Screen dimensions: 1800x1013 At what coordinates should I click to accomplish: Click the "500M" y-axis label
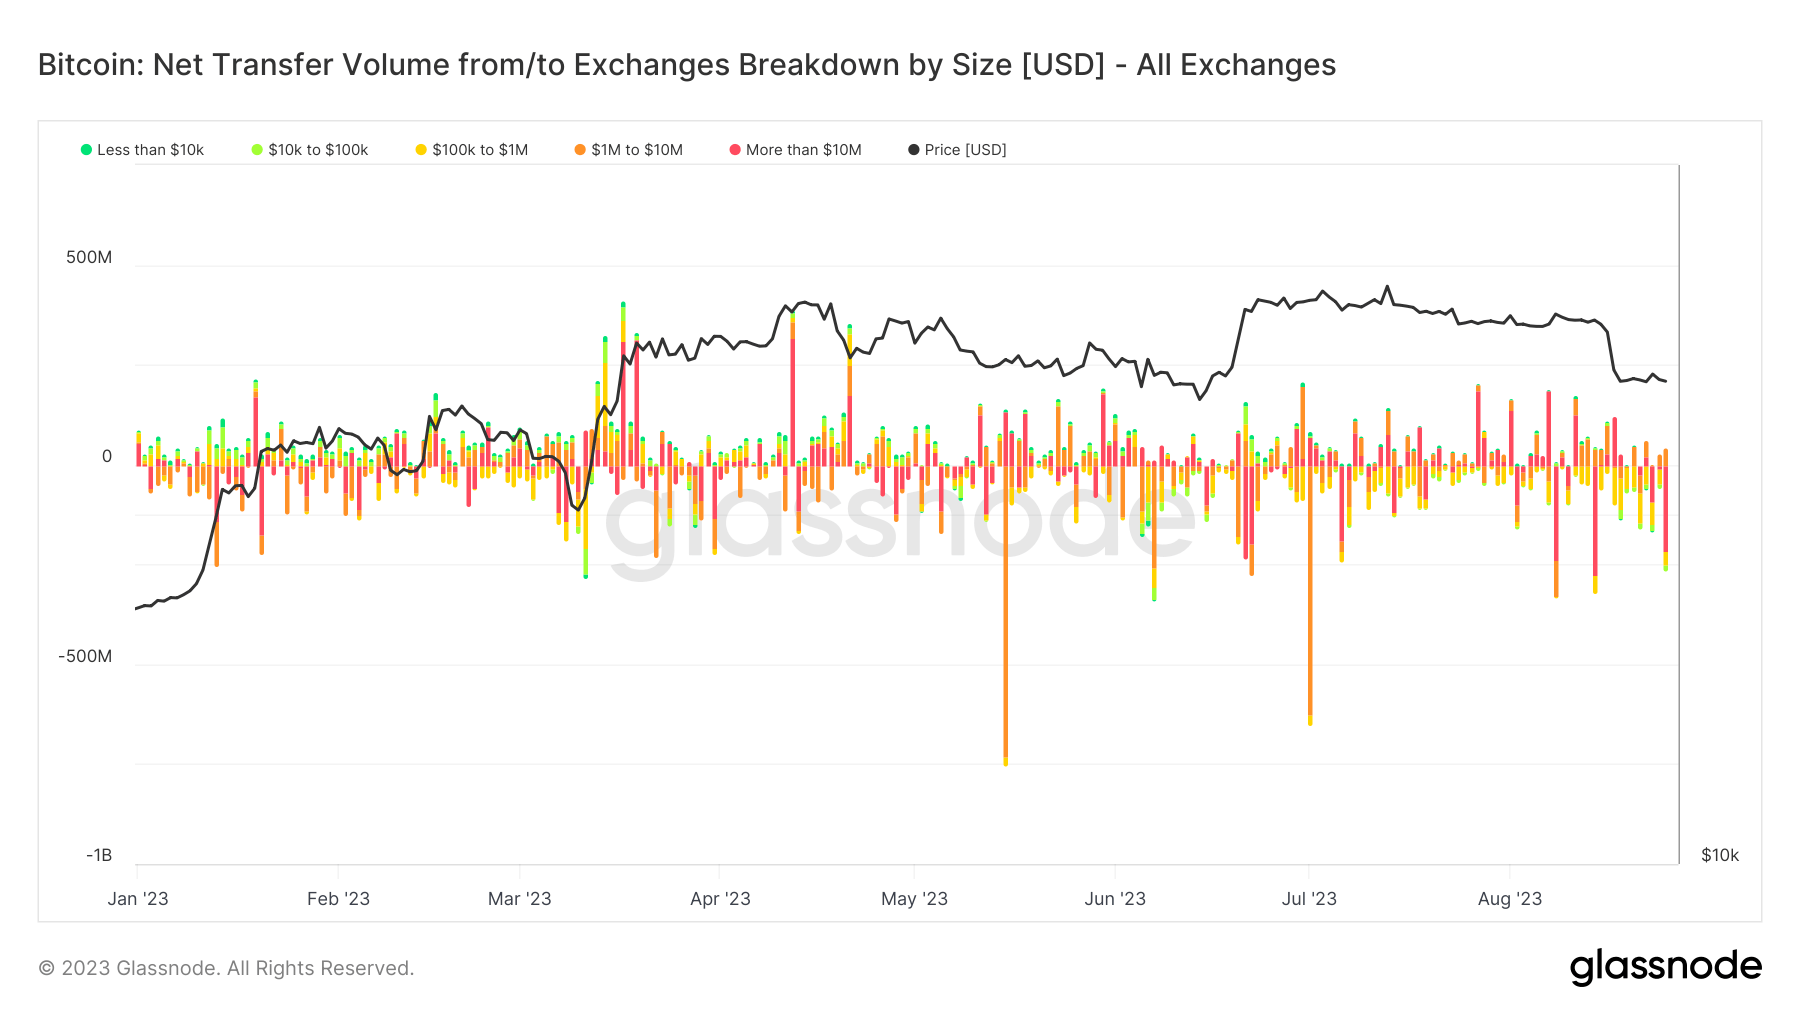[x=89, y=257]
